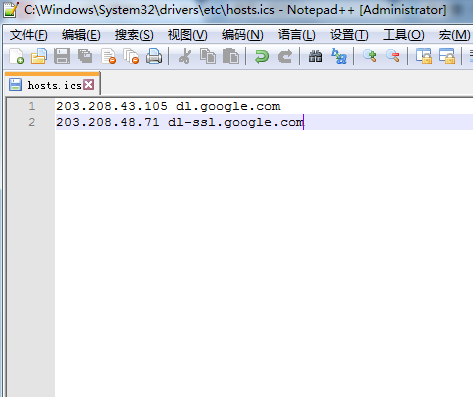Copy selection toolbar icon
Screen dimensions: 473x397
(208, 56)
